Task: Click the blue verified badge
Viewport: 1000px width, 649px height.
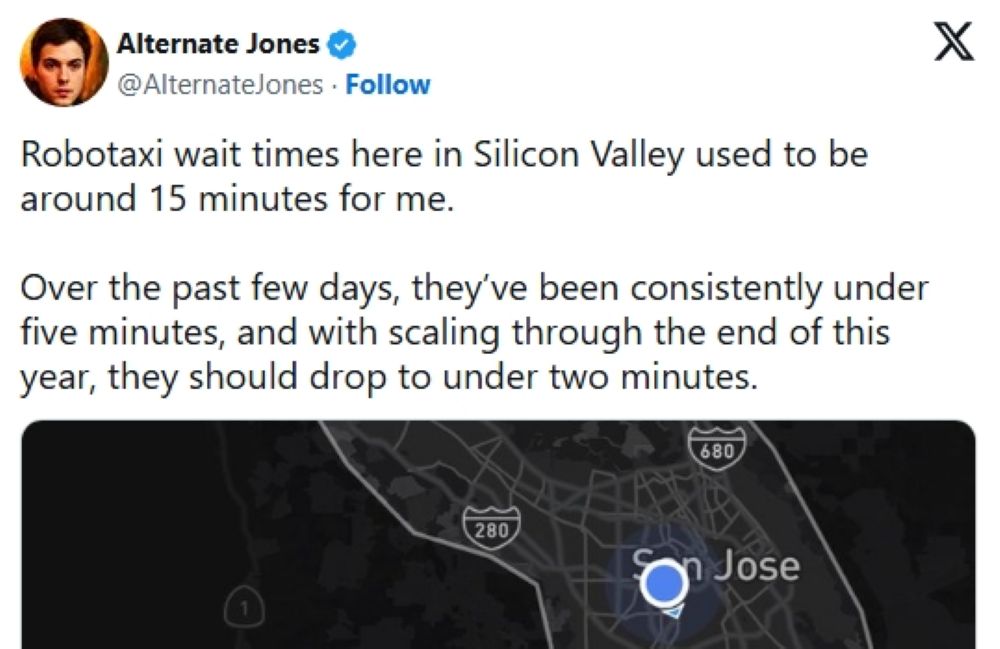Action: pos(342,44)
